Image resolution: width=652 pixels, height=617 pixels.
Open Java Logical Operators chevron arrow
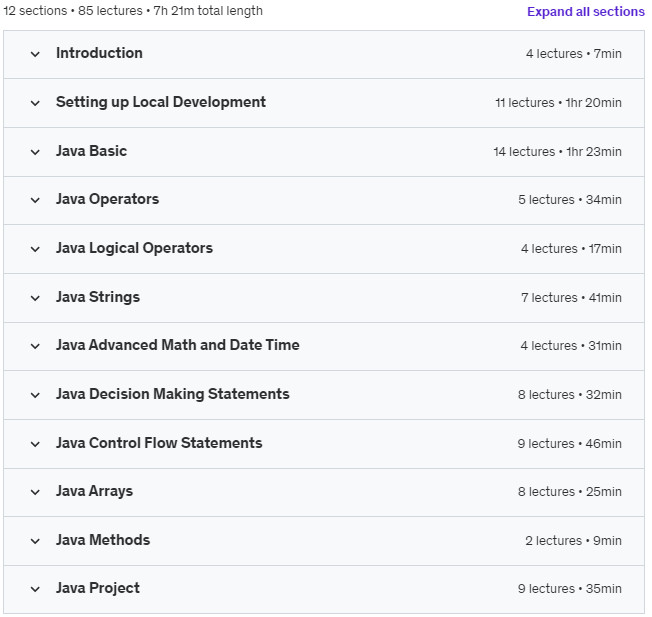[35, 249]
